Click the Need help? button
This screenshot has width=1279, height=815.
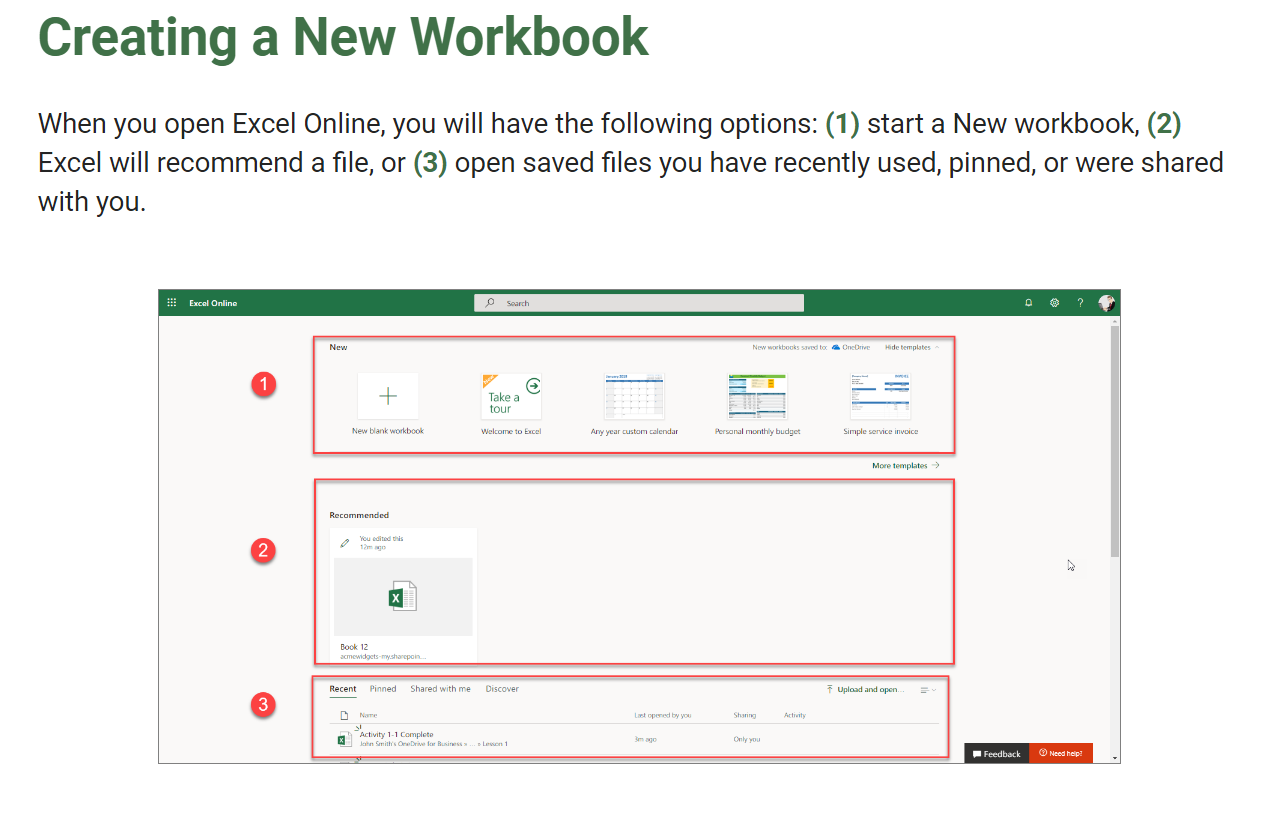click(x=1061, y=754)
